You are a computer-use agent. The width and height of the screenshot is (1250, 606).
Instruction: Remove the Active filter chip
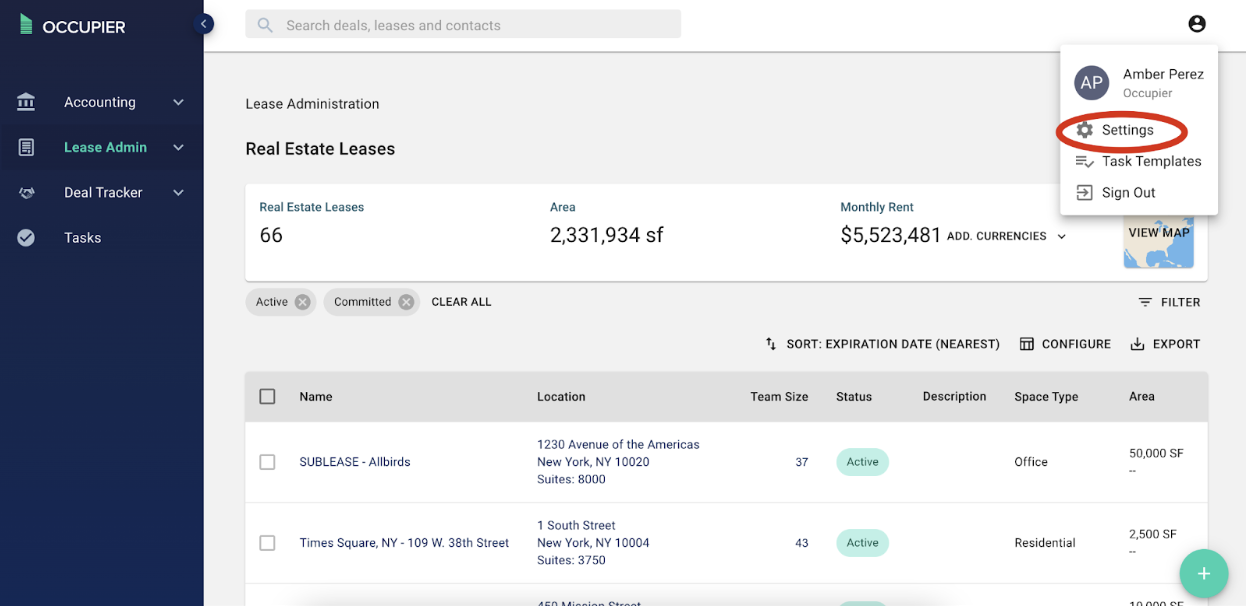point(303,302)
